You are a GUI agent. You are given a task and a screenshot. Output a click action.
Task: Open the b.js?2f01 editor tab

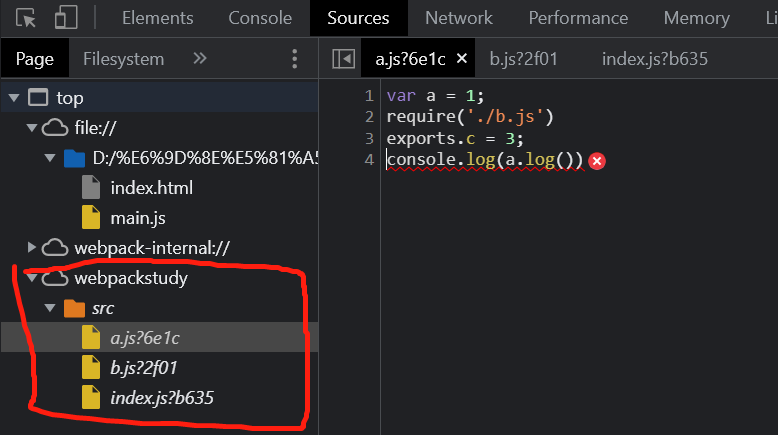coord(523,59)
